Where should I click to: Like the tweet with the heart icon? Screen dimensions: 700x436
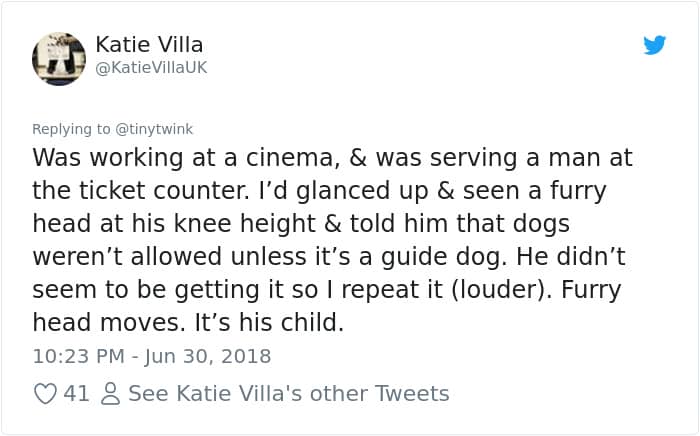click(45, 394)
